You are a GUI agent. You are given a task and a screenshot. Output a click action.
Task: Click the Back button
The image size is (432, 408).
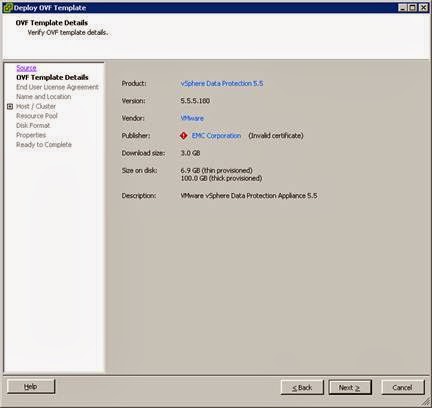pos(302,387)
